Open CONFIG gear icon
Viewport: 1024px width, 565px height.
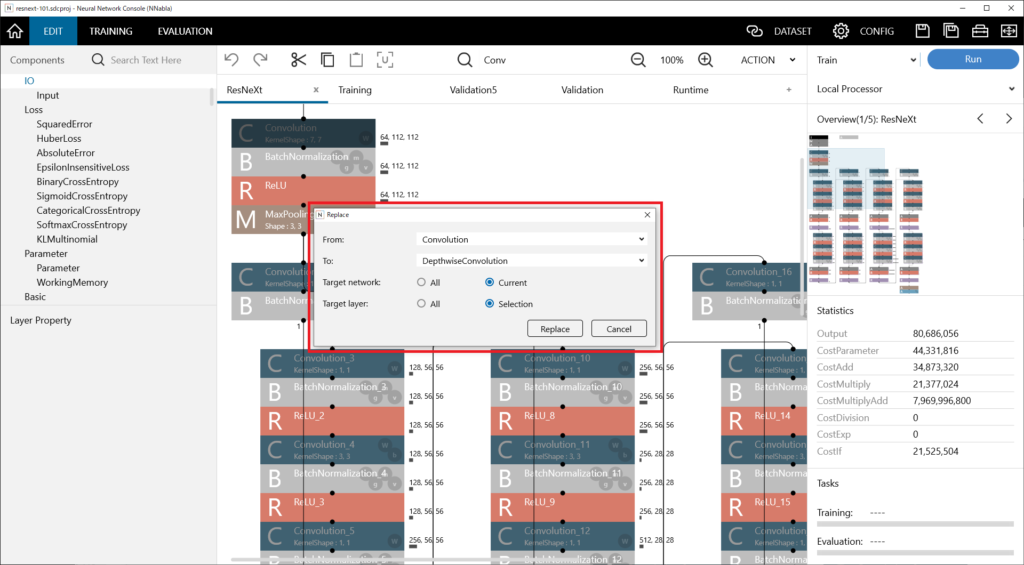pos(840,31)
